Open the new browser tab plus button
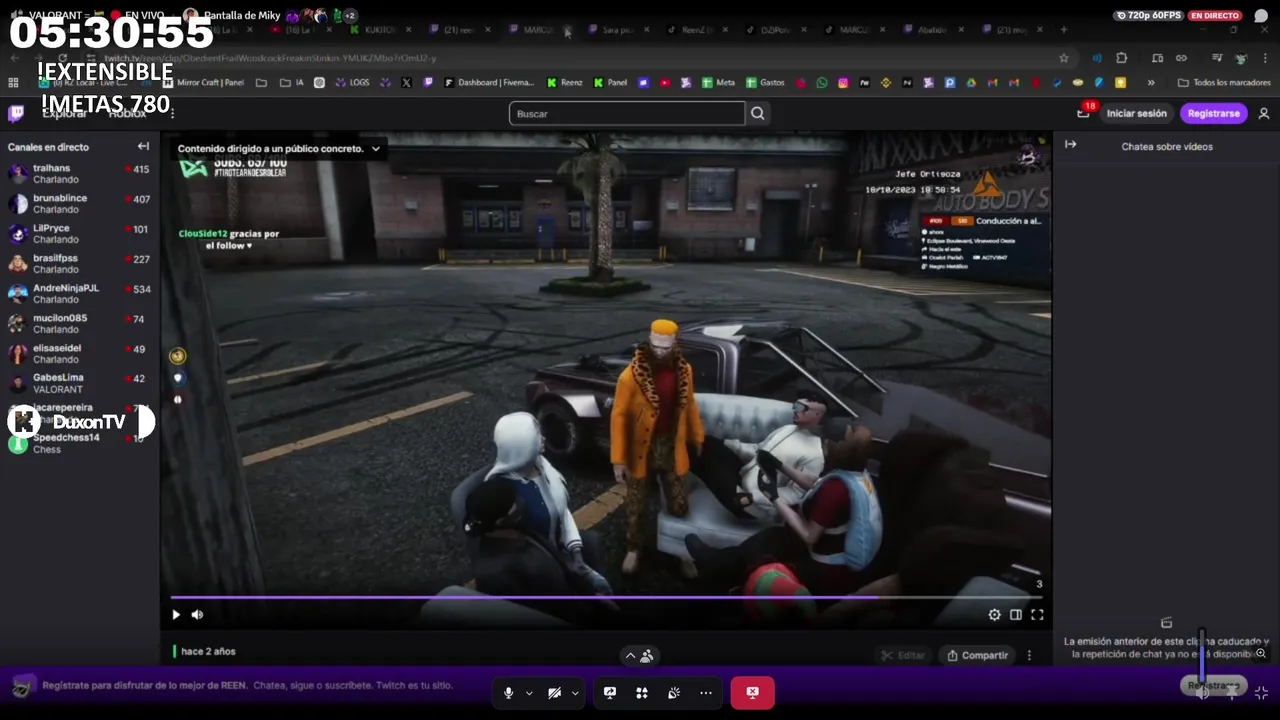Viewport: 1280px width, 720px height. point(1063,30)
